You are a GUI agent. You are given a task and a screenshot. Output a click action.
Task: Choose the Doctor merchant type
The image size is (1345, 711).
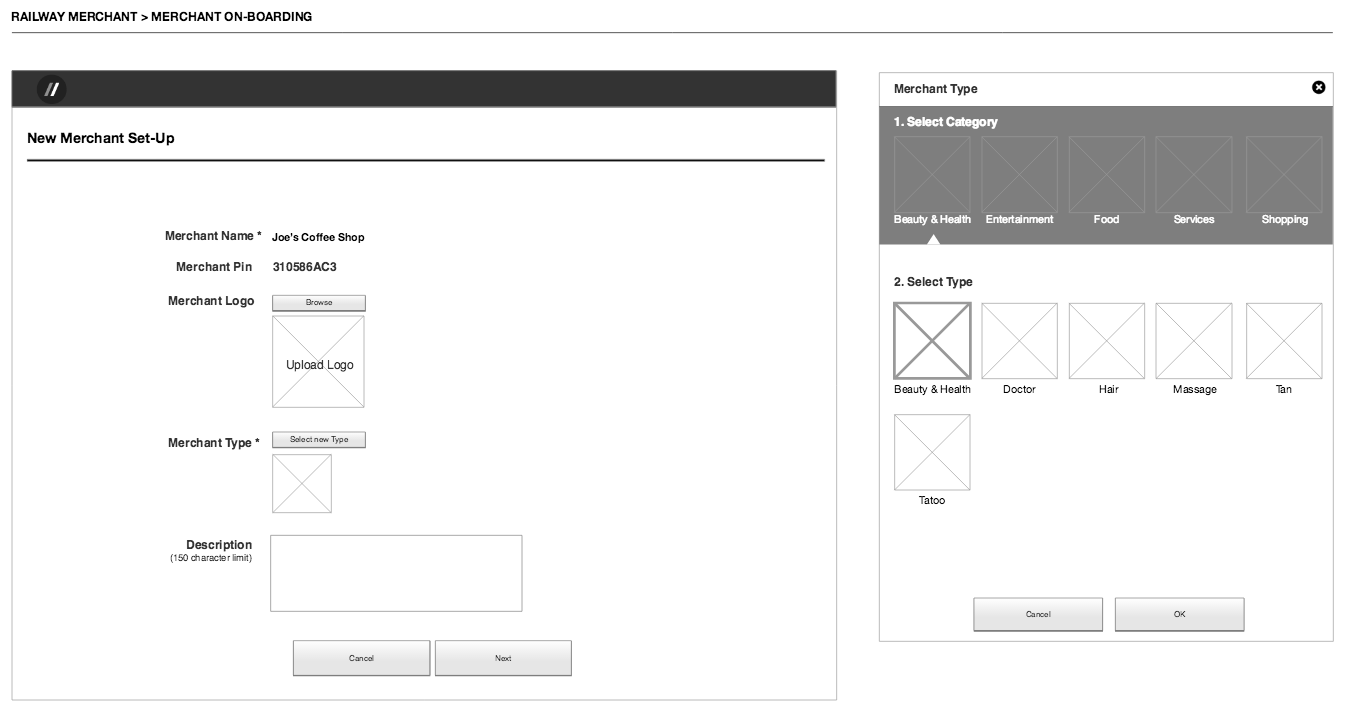tap(1019, 341)
